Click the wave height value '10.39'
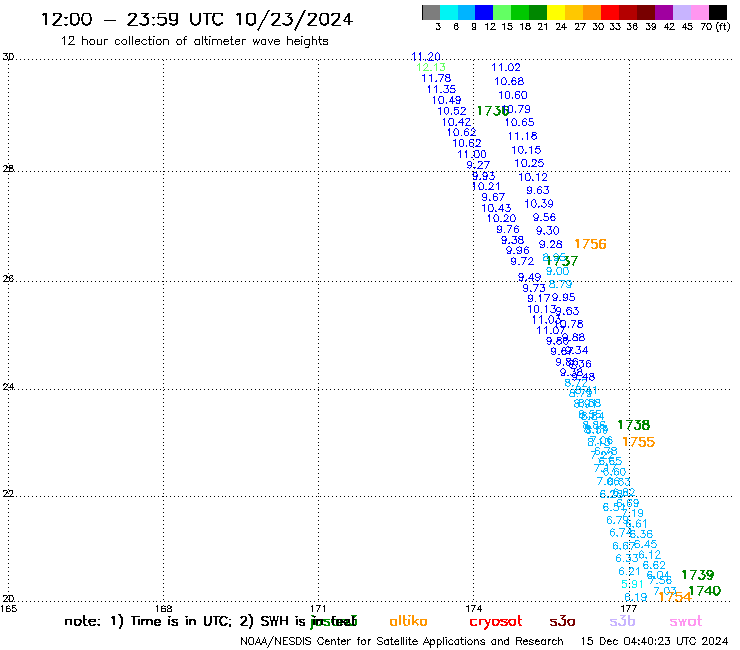 pos(539,203)
